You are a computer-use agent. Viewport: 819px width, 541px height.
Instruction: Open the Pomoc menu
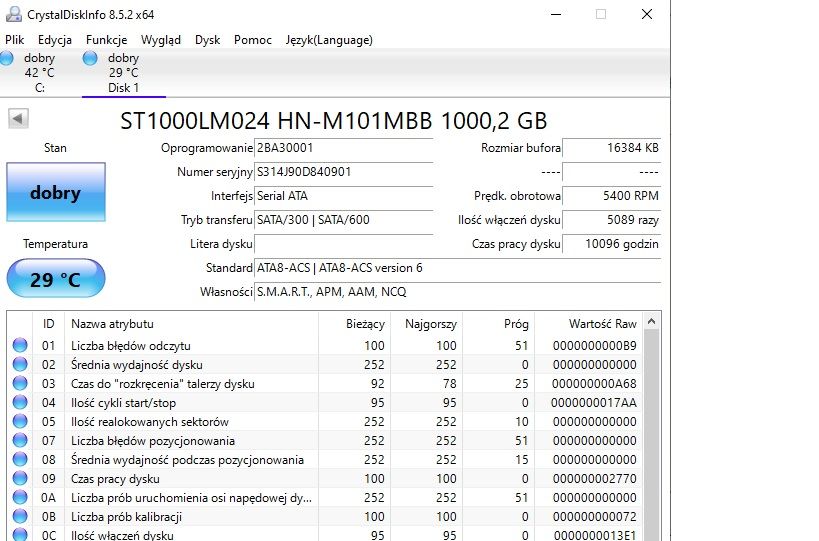(253, 40)
